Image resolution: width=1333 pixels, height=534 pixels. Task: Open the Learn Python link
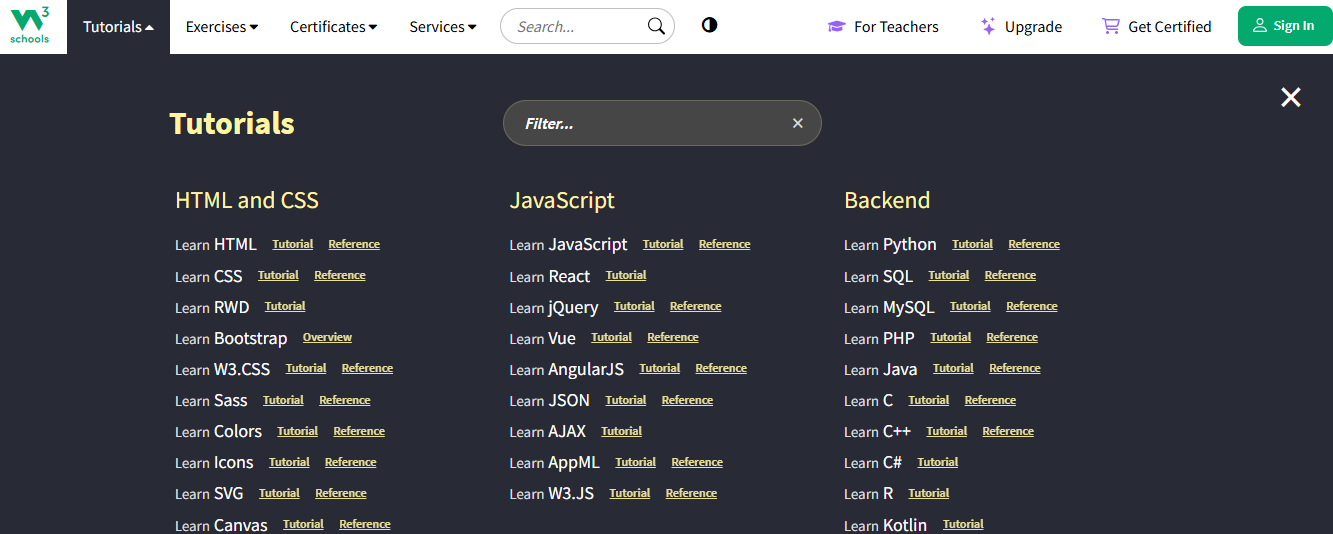[x=890, y=245]
